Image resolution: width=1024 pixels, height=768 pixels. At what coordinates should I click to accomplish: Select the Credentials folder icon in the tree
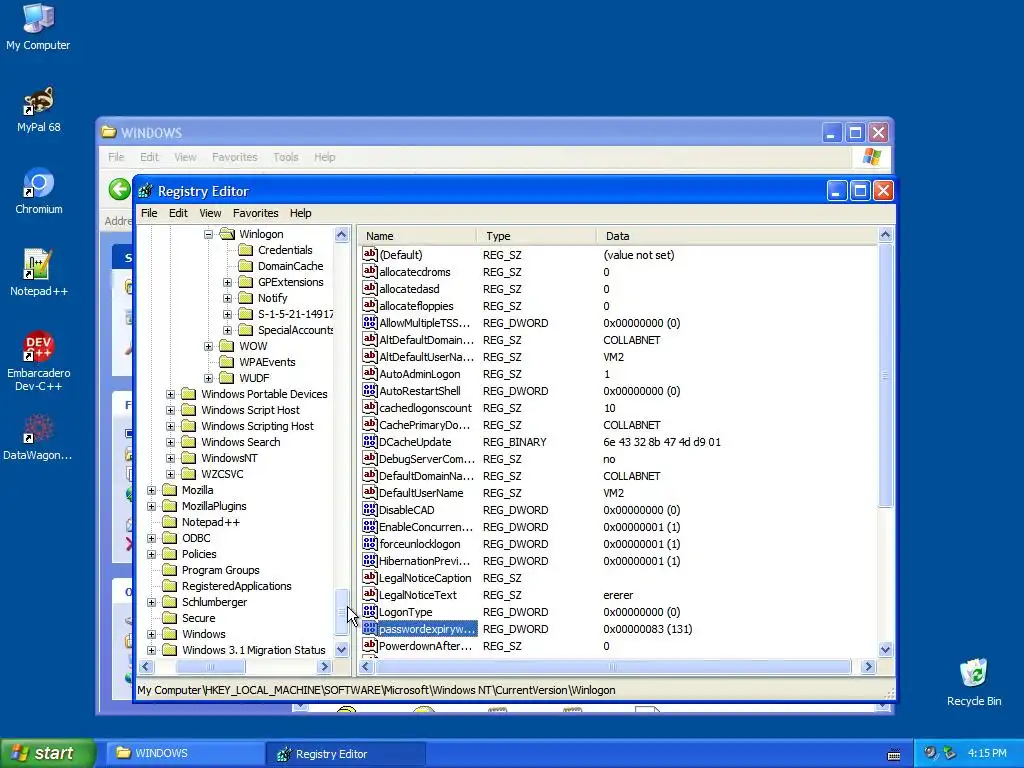coord(246,250)
